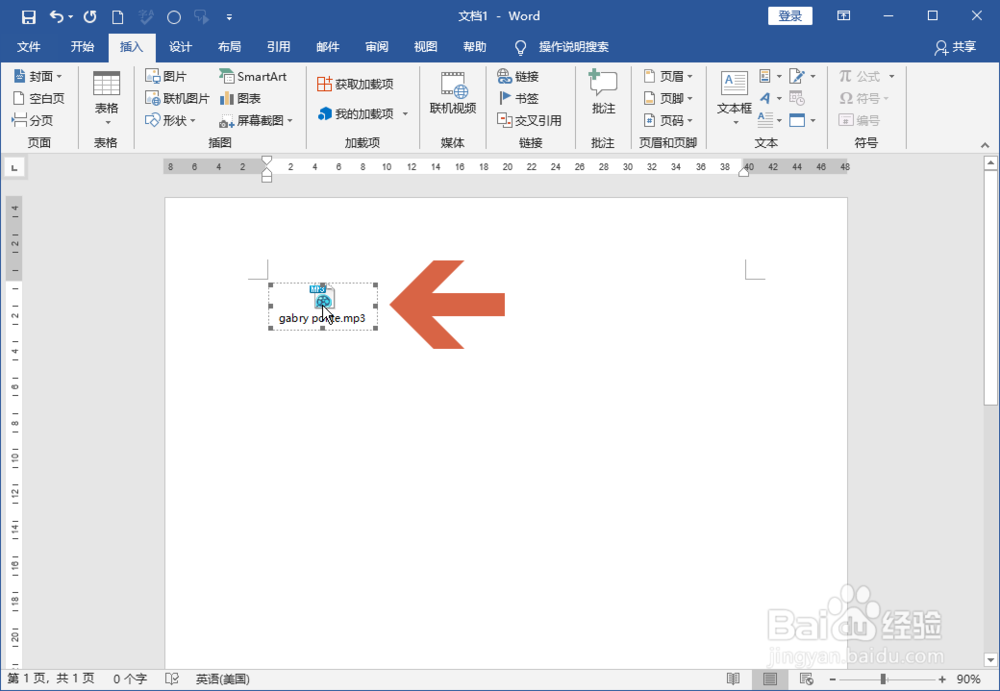Click the 联机图片 online pictures button

[177, 98]
